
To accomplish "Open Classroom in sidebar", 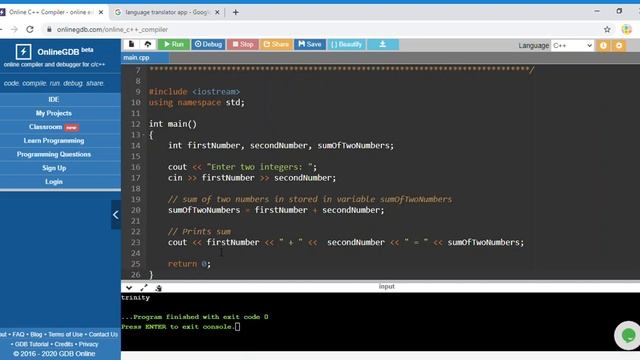I will coord(54,127).
